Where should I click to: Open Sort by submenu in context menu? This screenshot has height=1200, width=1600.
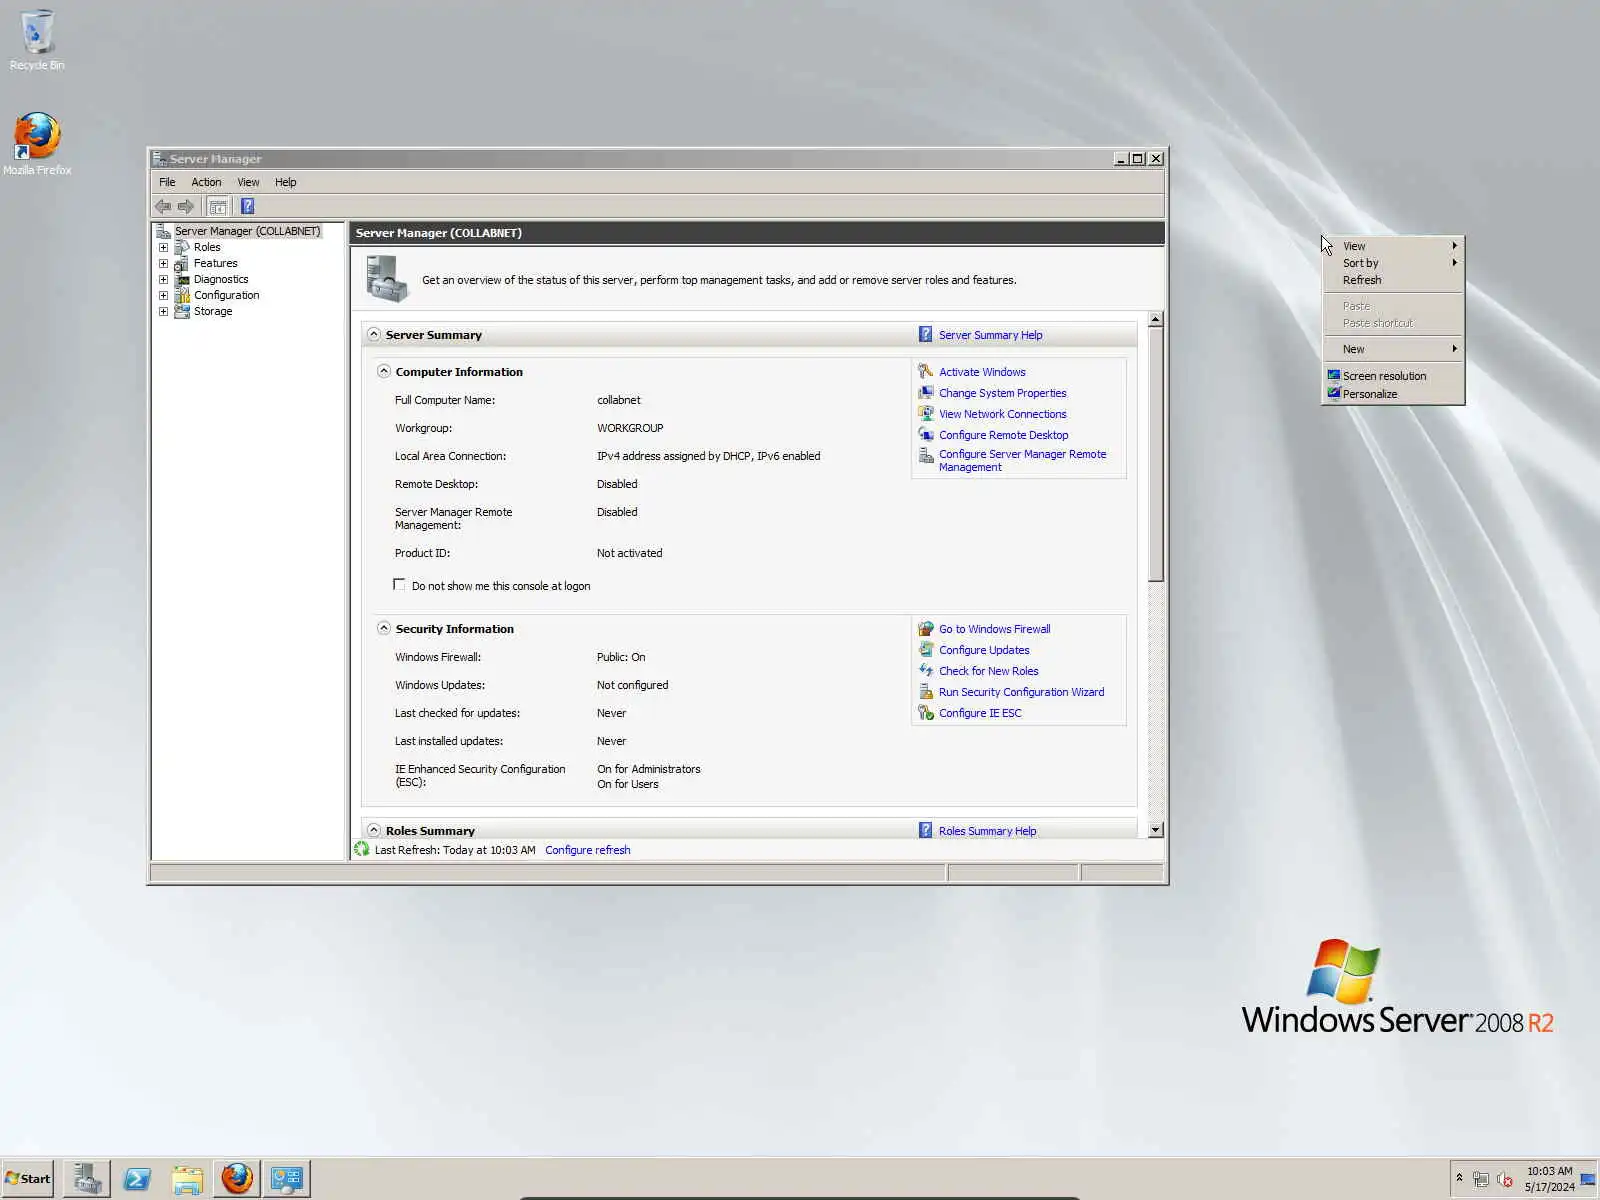click(x=1393, y=263)
